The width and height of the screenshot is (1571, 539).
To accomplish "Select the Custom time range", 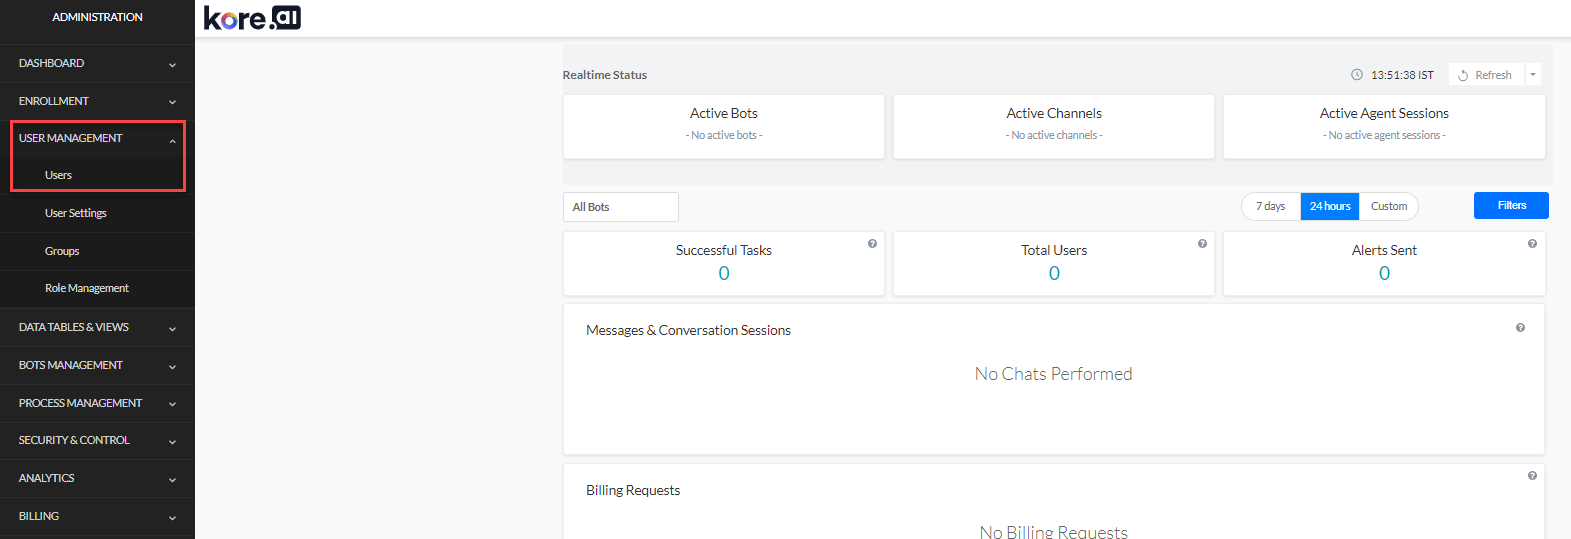I will (x=1388, y=206).
